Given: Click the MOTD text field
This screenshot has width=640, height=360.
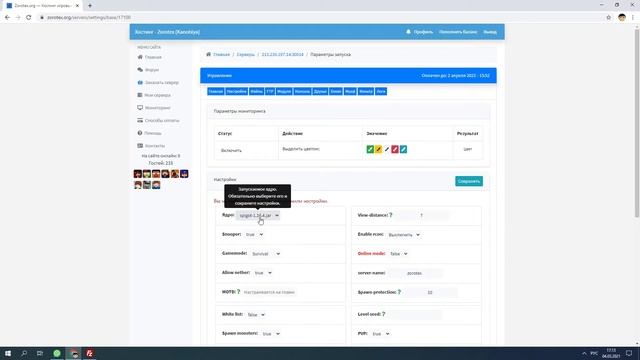Looking at the screenshot, I should 269,292.
